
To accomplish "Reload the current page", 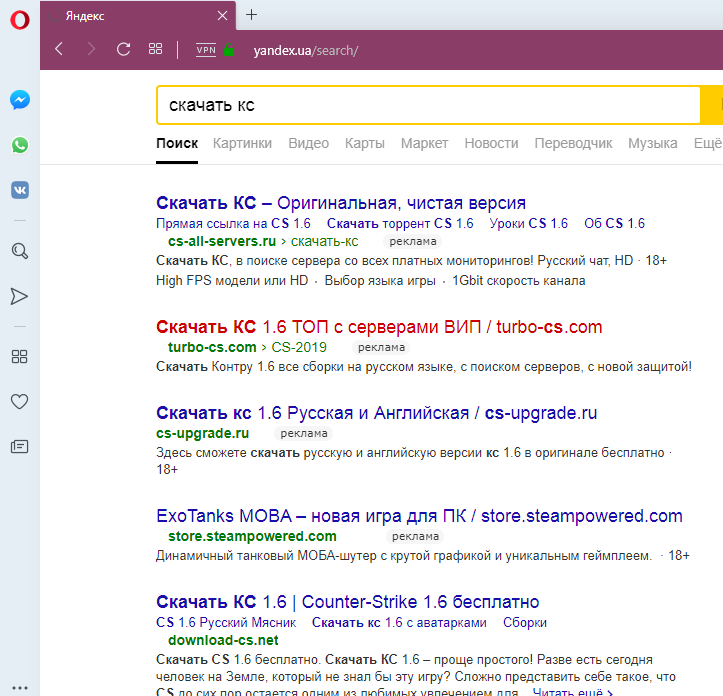I will 124,49.
